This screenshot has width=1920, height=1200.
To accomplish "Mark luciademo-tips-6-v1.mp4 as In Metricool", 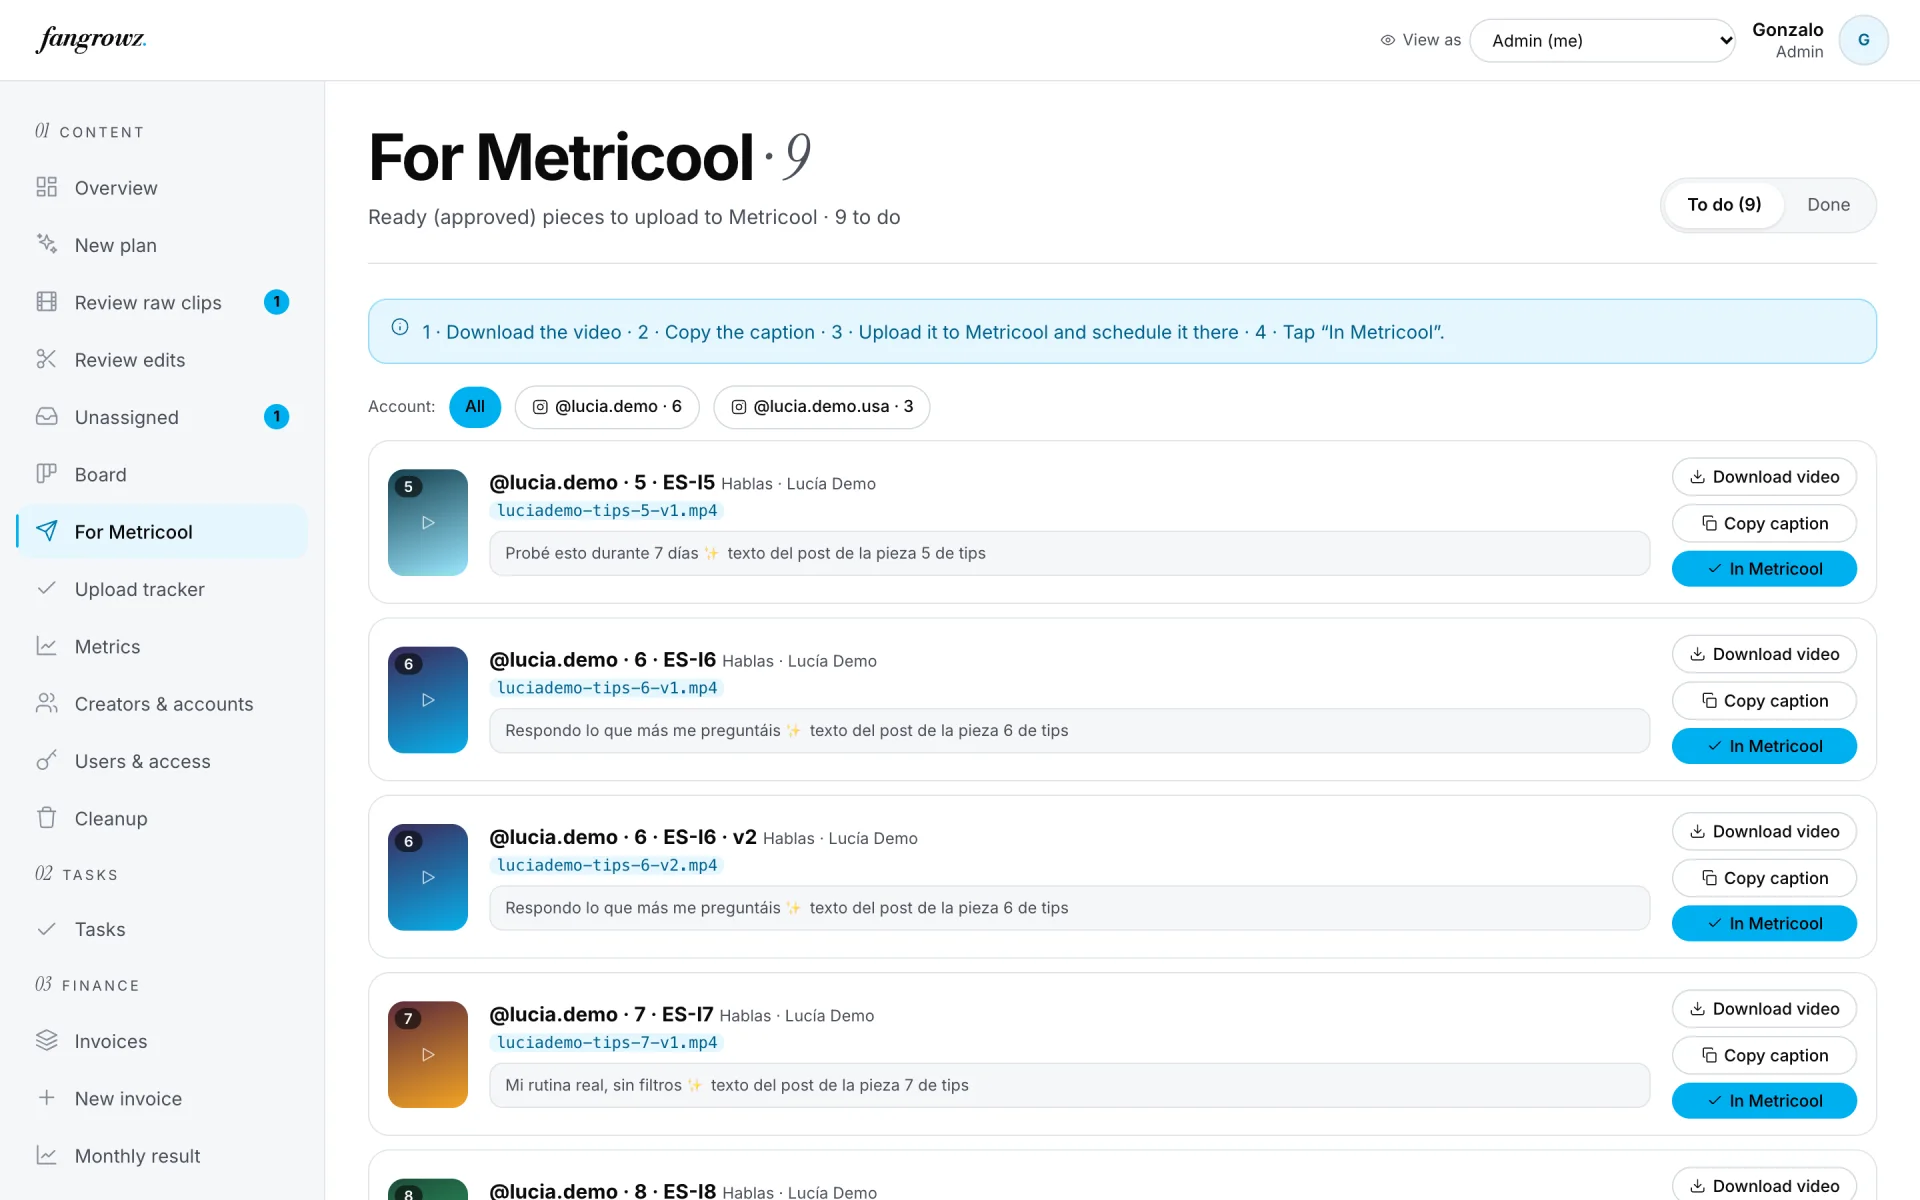I will pyautogui.click(x=1764, y=746).
